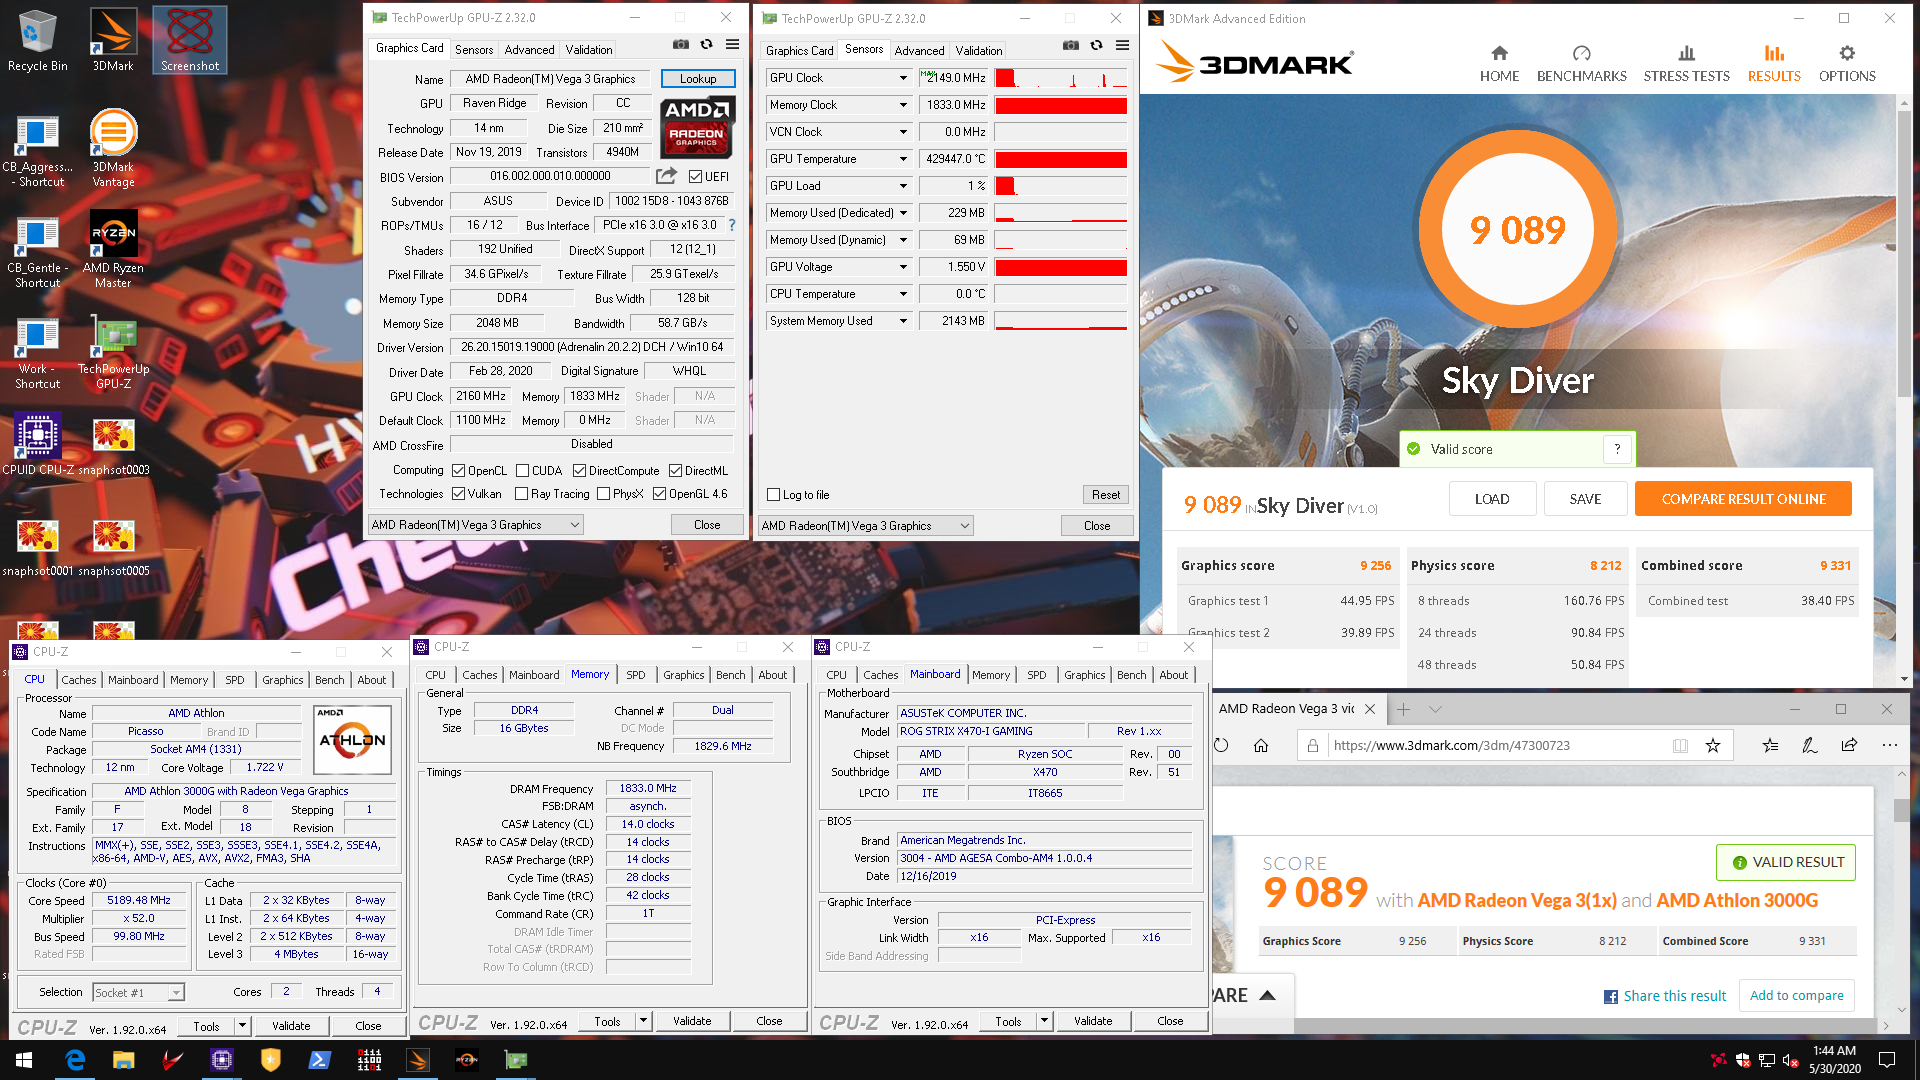Image resolution: width=1920 pixels, height=1080 pixels.
Task: Toggle the Vulkan checkbox
Action: [458, 494]
